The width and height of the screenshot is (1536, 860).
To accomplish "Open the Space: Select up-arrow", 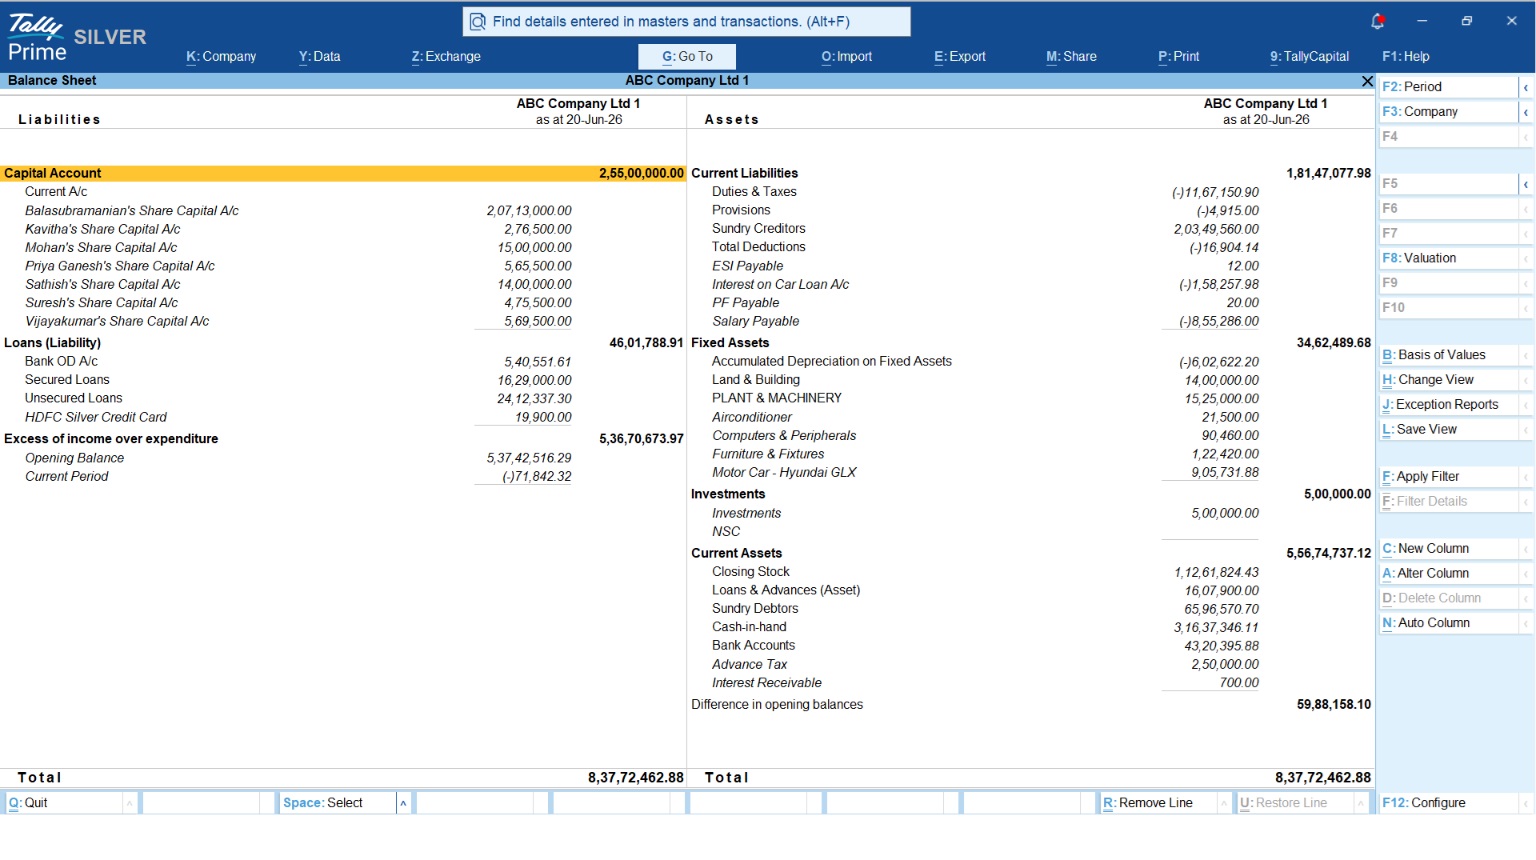I will tap(403, 803).
